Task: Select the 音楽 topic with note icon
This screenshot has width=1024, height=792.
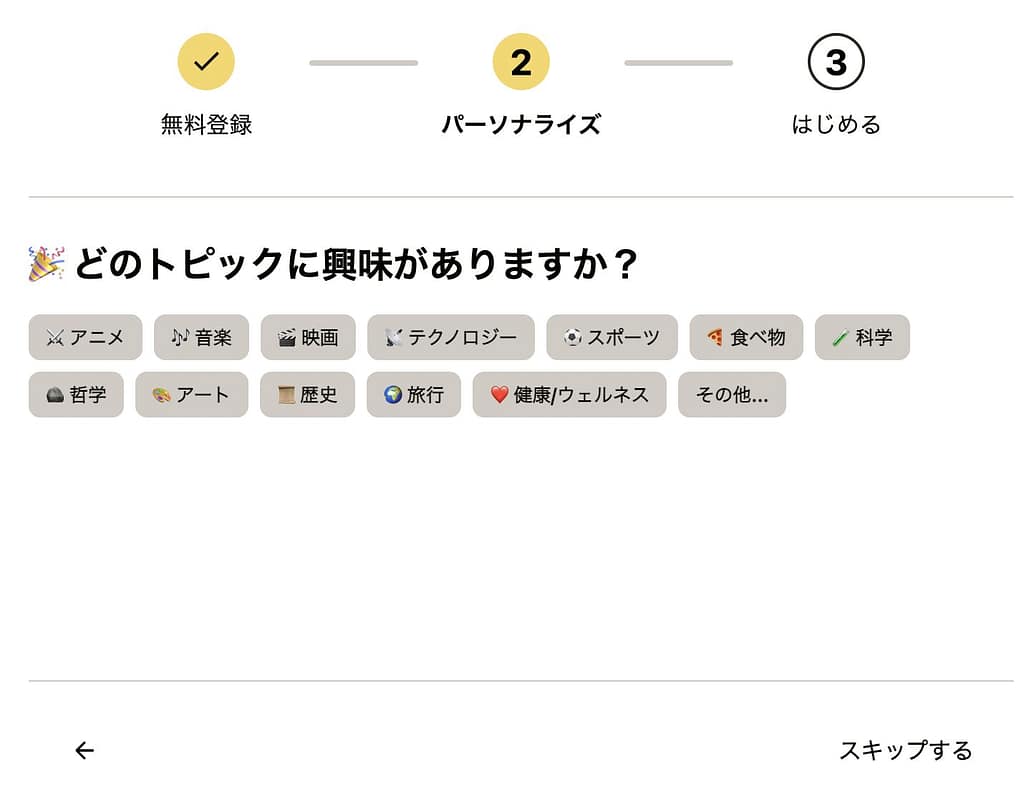Action: 201,337
